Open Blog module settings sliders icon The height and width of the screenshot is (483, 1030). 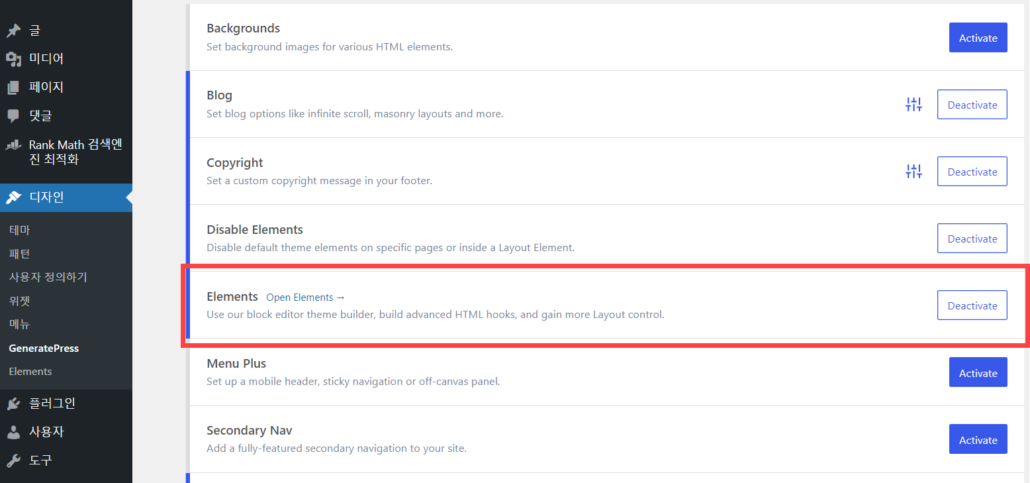[x=914, y=104]
